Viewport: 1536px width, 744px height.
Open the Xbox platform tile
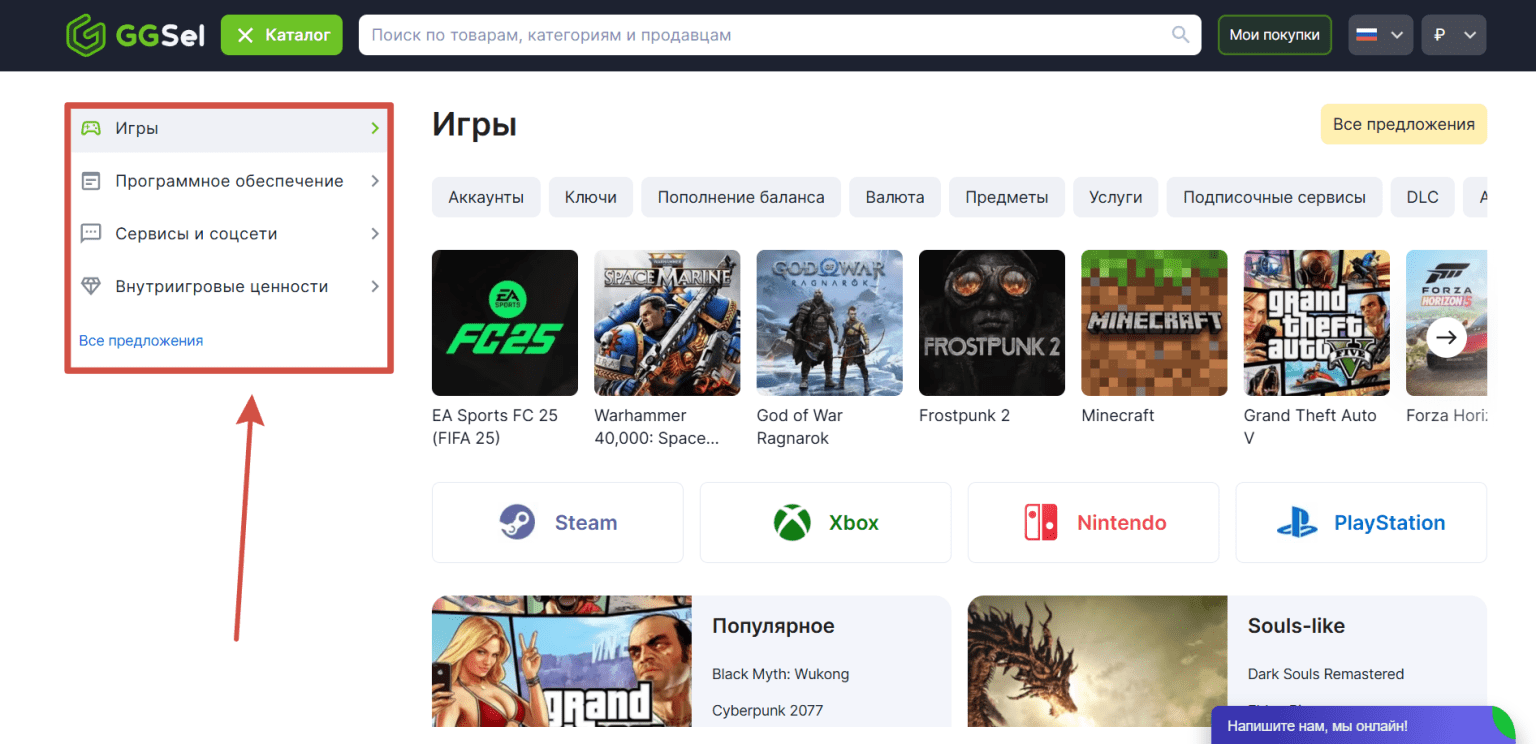click(825, 523)
